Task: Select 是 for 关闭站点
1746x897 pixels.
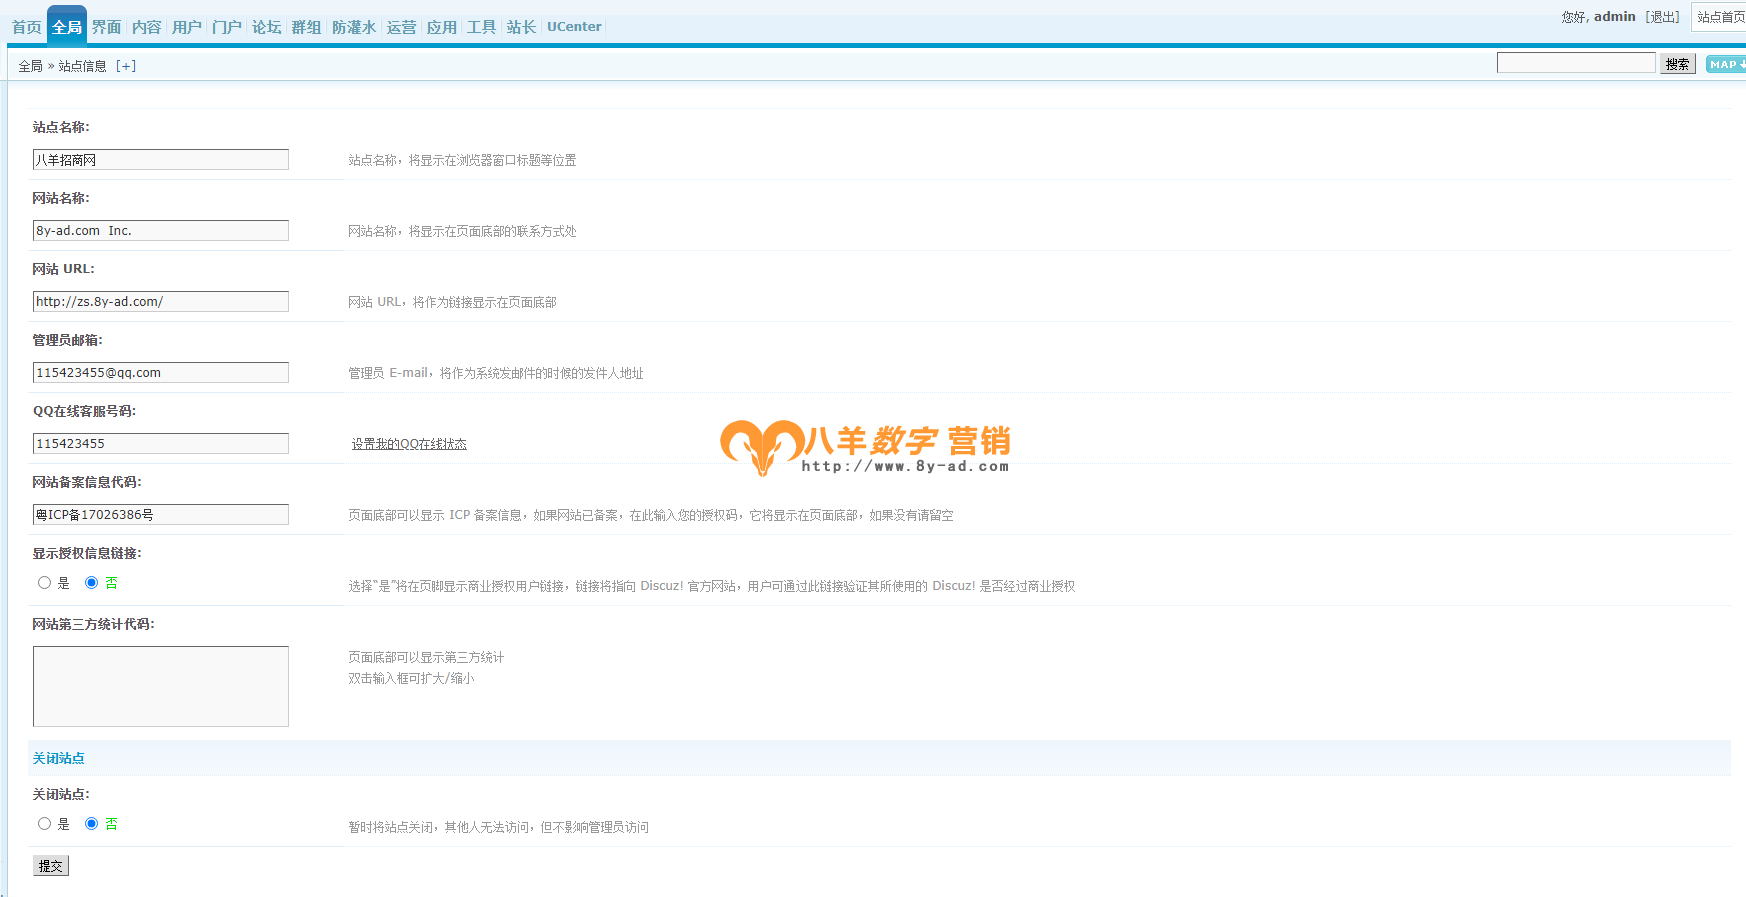Action: click(x=44, y=824)
